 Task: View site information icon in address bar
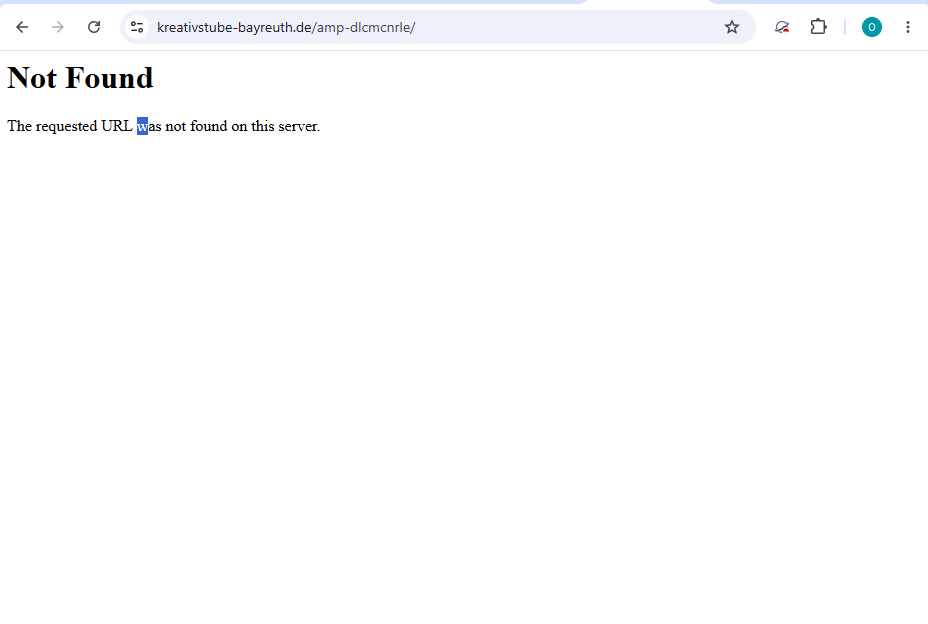[x=137, y=27]
